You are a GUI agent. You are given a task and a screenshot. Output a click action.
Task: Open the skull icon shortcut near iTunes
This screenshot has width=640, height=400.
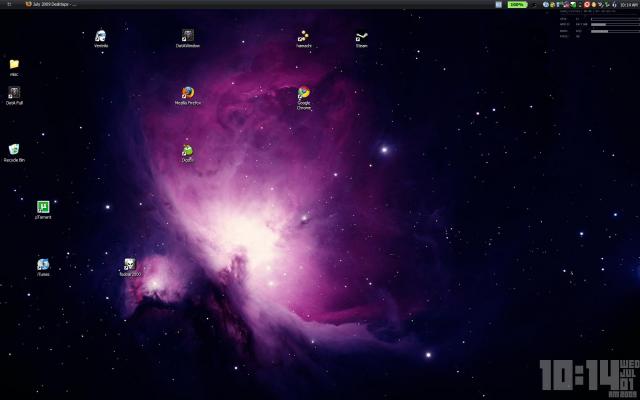point(130,265)
